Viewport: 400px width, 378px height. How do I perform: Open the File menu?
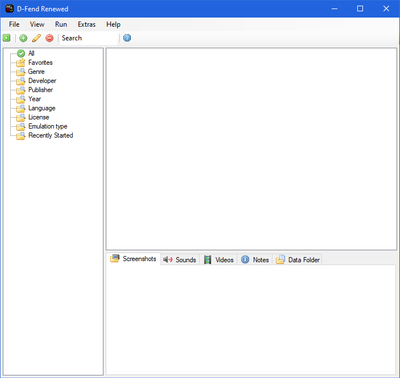14,24
